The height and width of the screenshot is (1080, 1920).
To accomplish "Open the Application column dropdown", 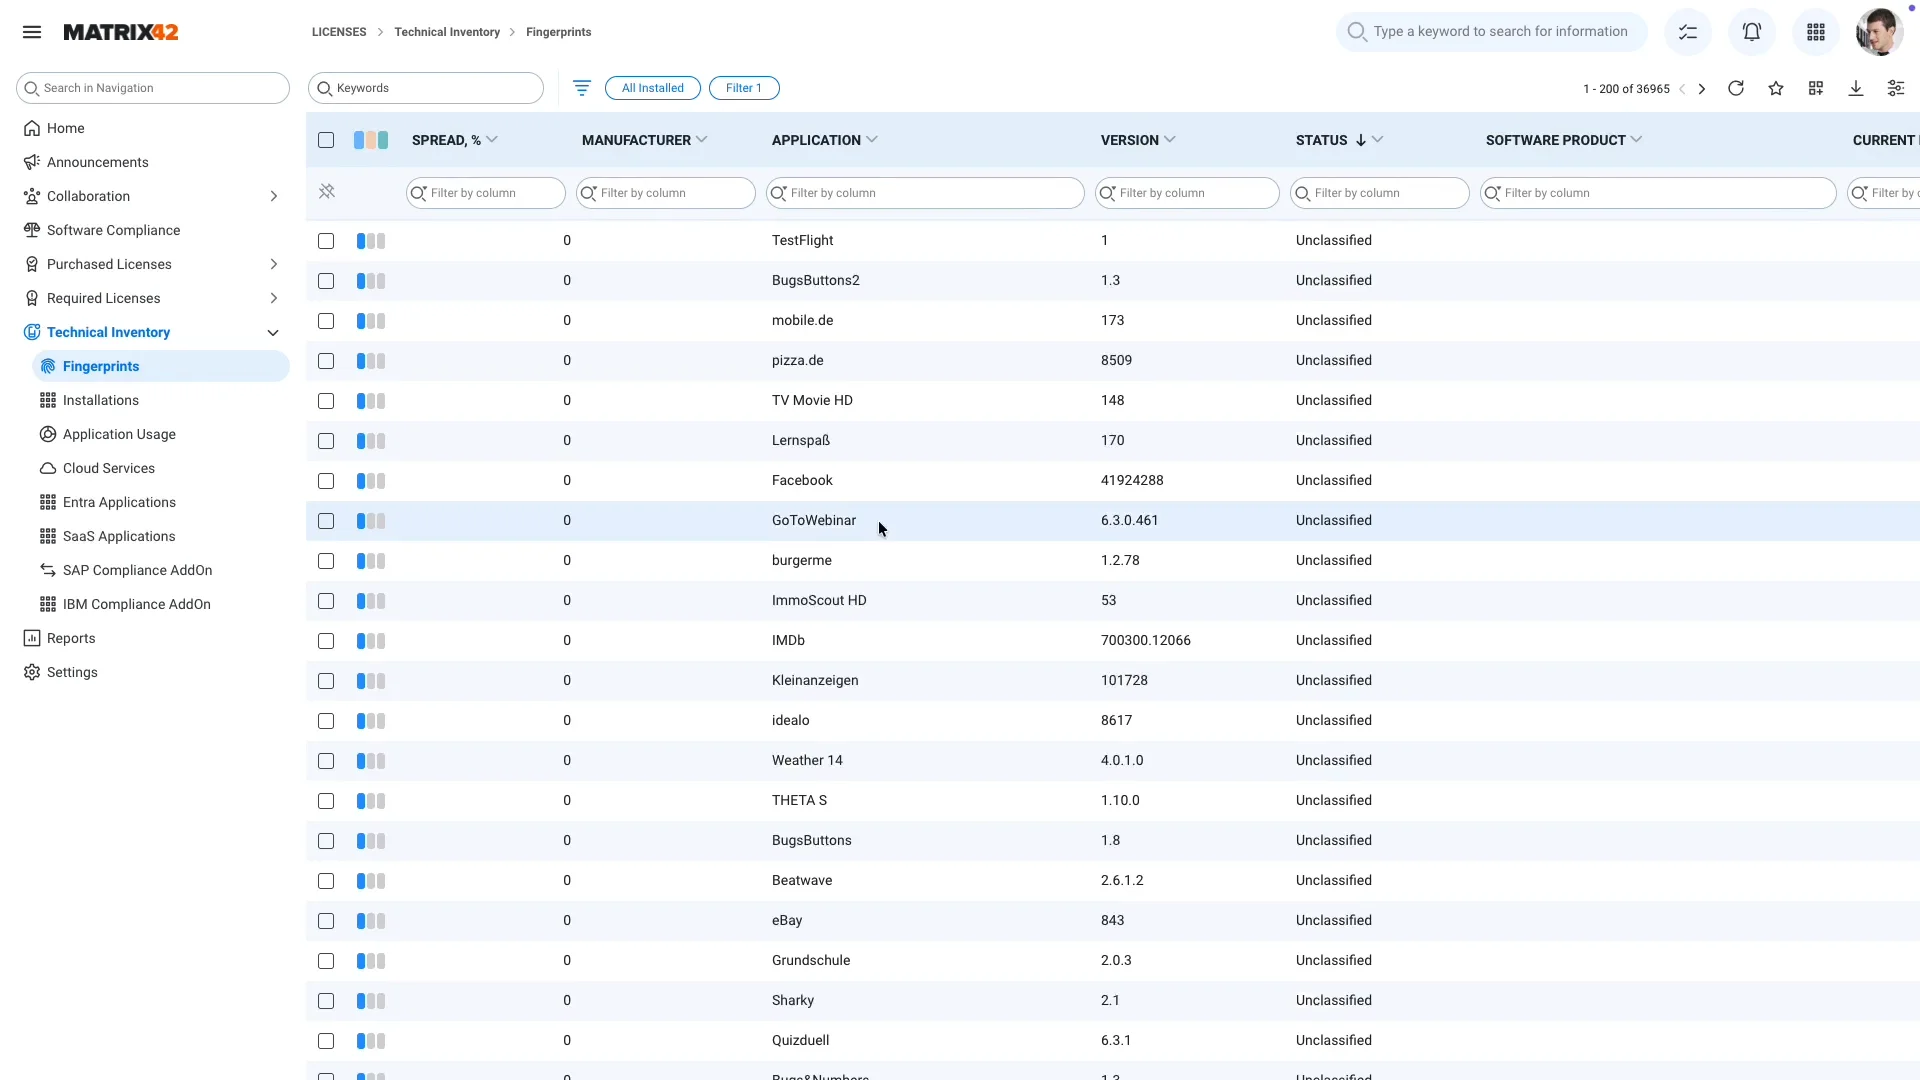I will click(872, 140).
